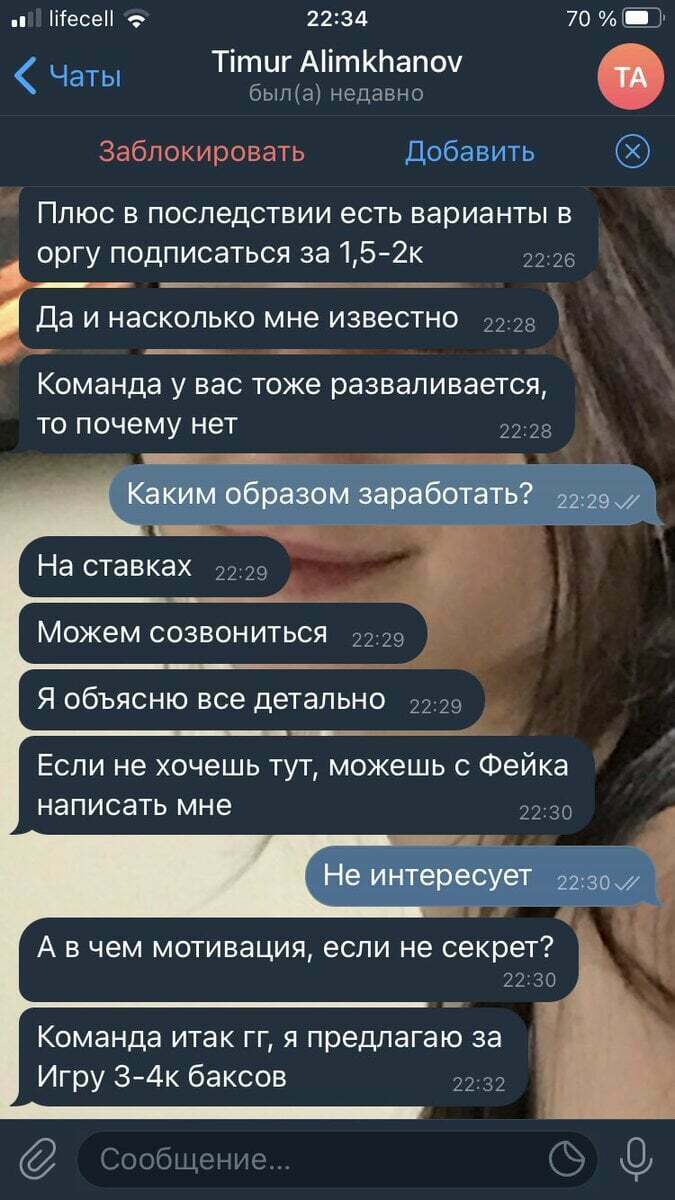Open the sticker panel icon in message field
The height and width of the screenshot is (1200, 675).
567,1159
